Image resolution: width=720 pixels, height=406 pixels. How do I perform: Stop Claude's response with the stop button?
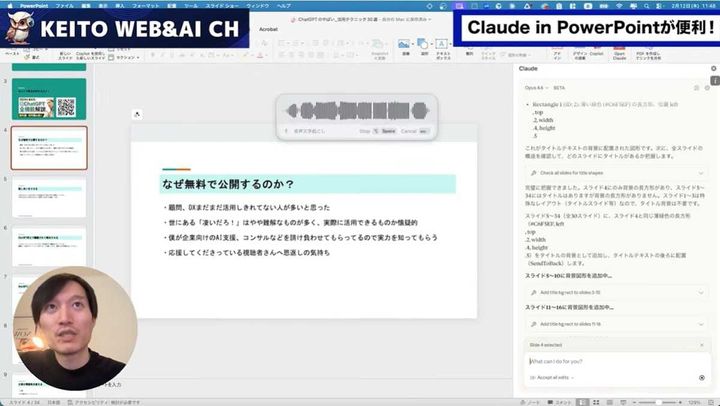(702, 378)
